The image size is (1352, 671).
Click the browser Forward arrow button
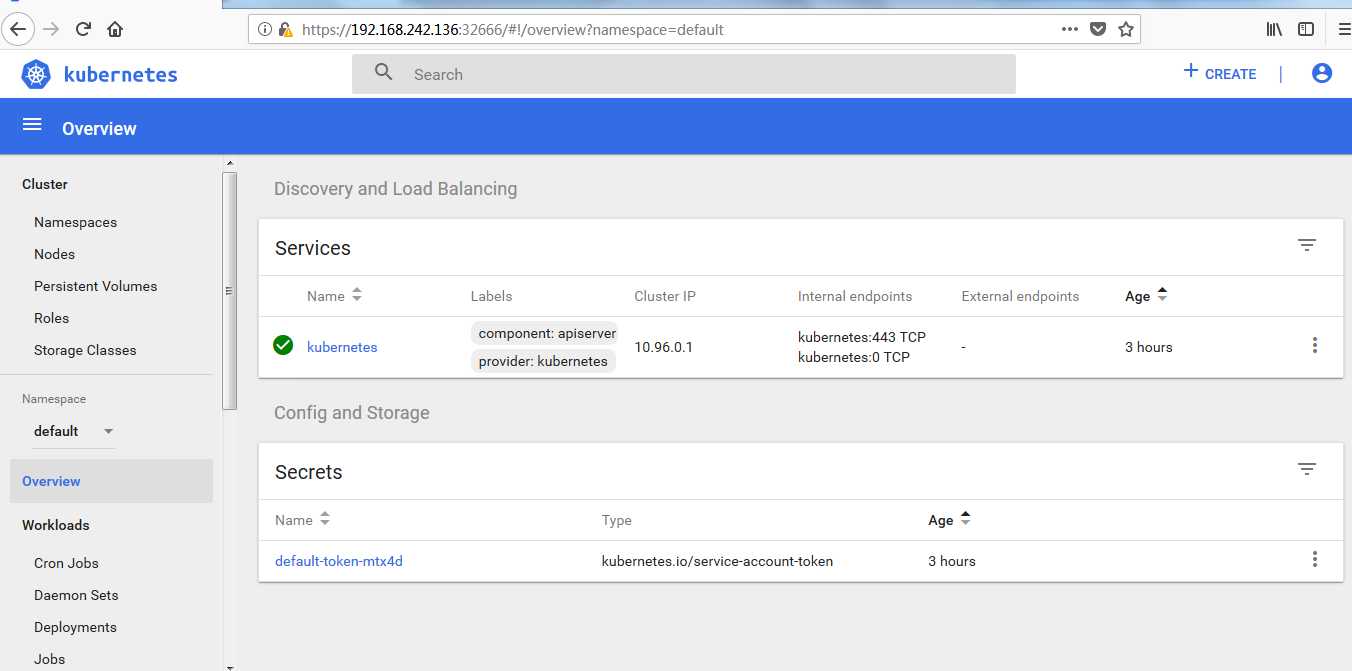(52, 29)
